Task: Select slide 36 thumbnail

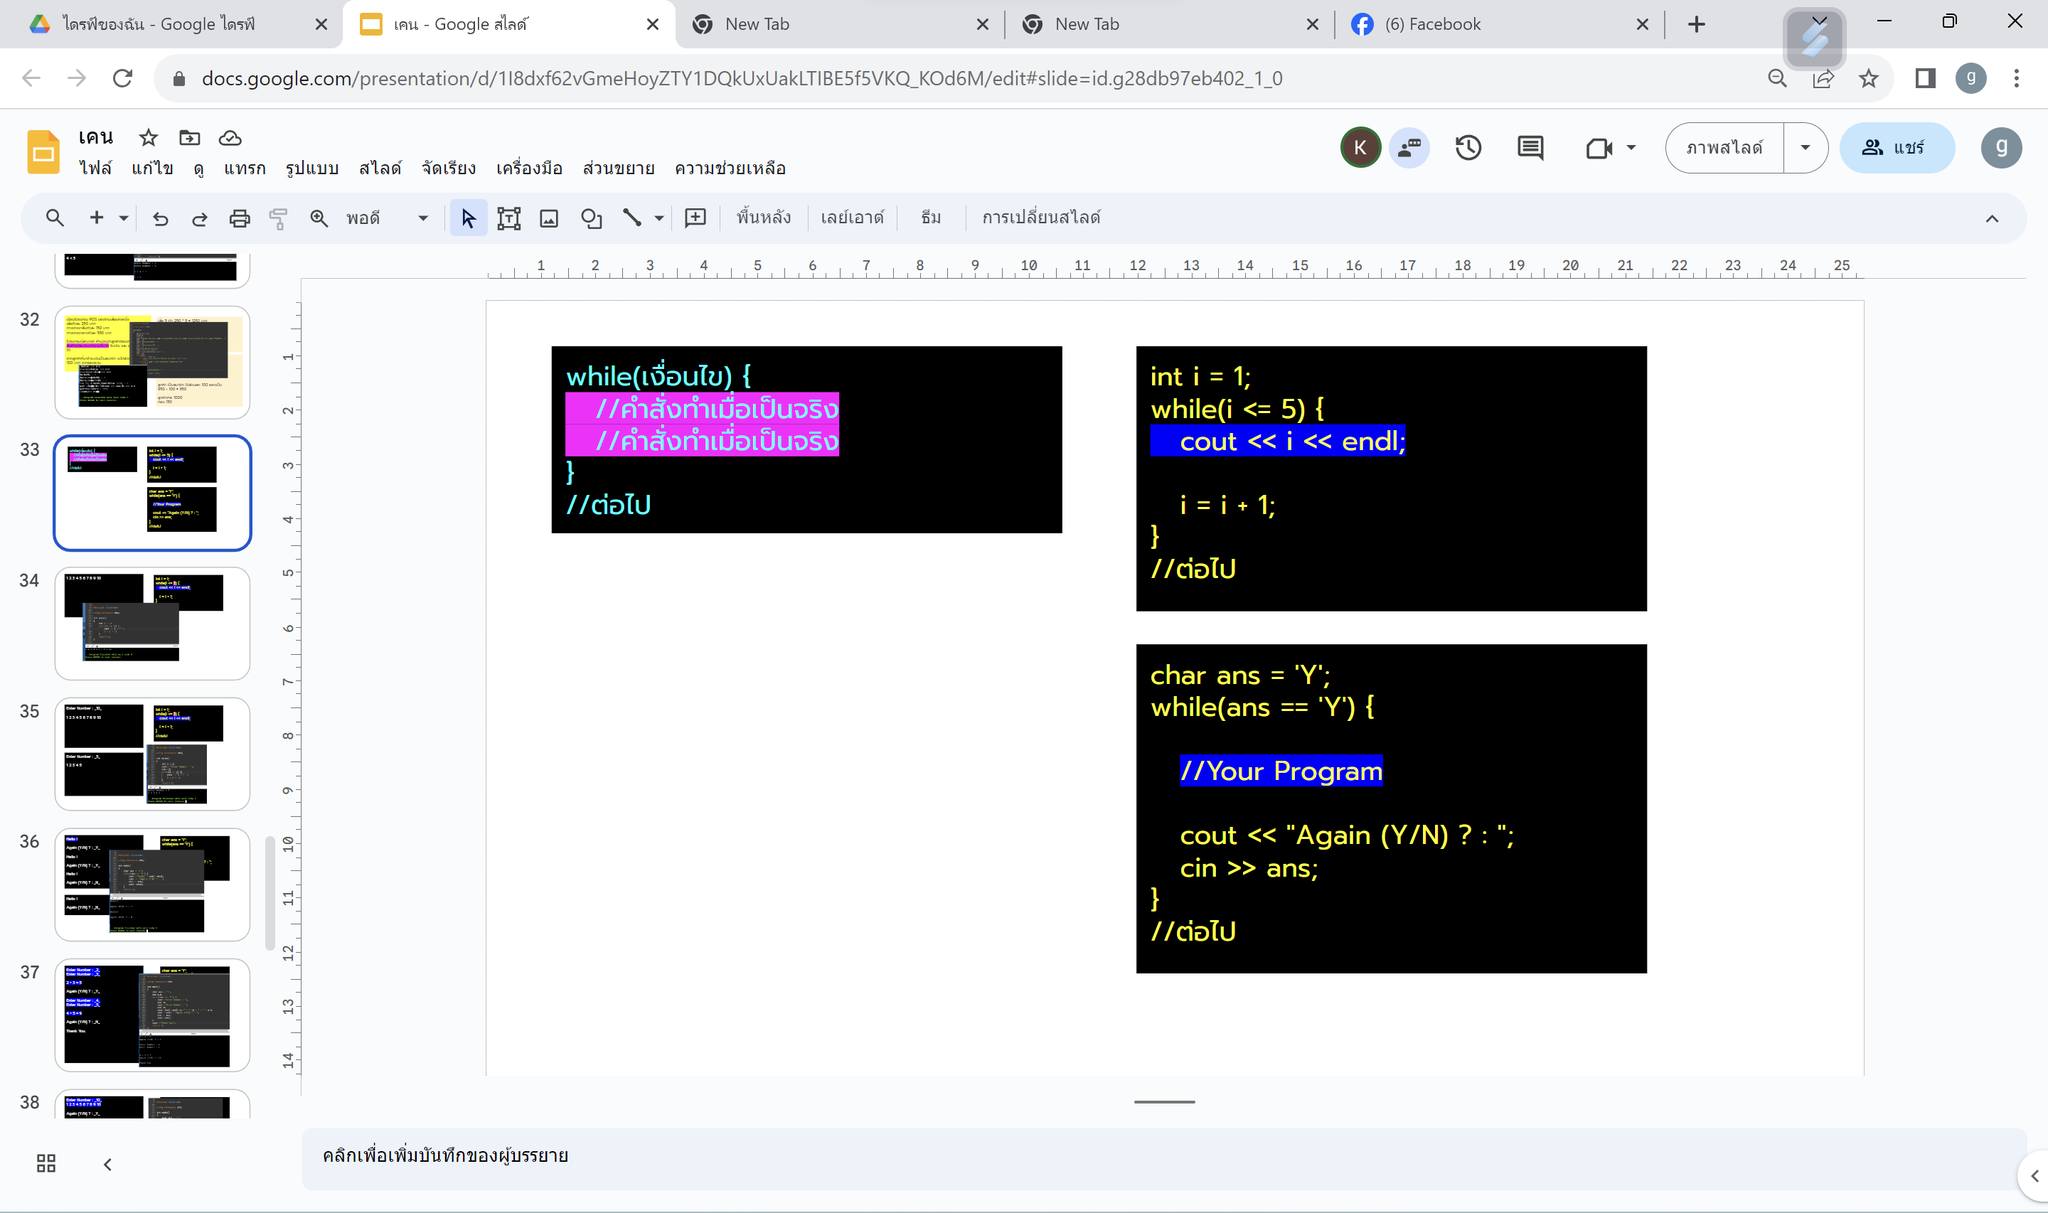Action: point(152,884)
